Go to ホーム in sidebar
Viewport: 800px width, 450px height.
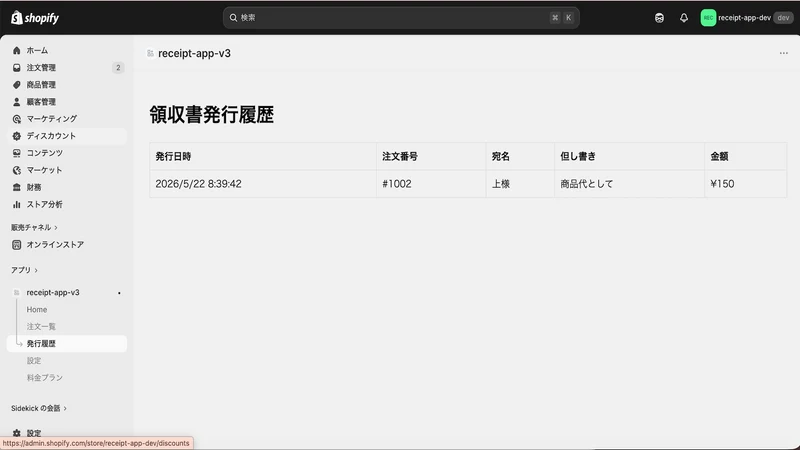coord(67,51)
